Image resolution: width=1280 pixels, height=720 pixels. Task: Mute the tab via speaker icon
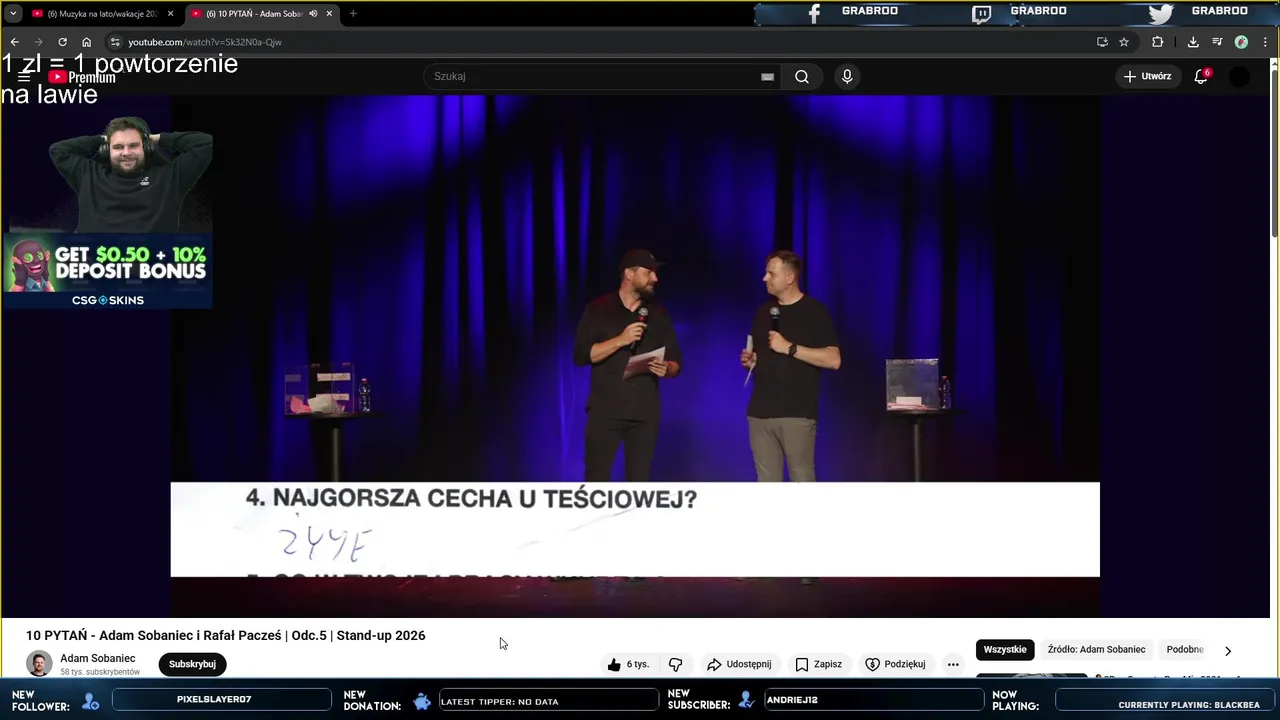click(313, 14)
